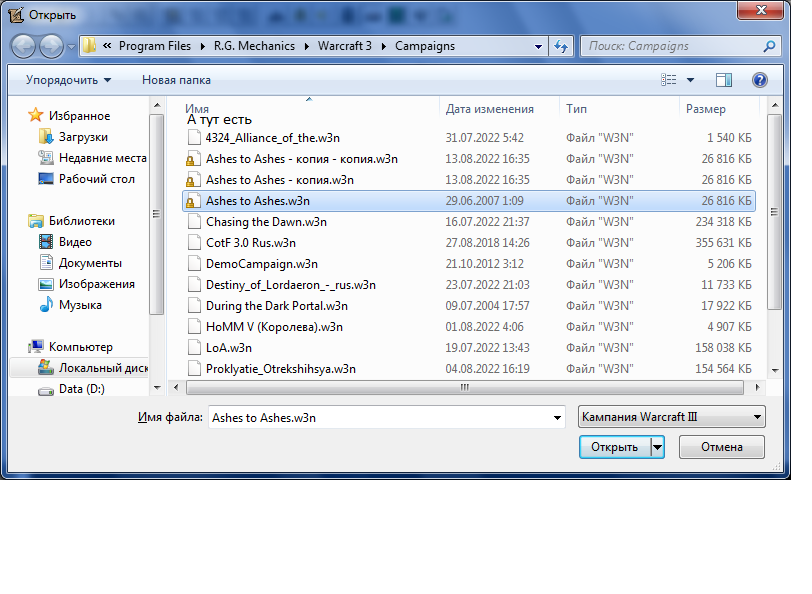Sort by 'Тип' column header
The height and width of the screenshot is (594, 812).
tap(576, 109)
